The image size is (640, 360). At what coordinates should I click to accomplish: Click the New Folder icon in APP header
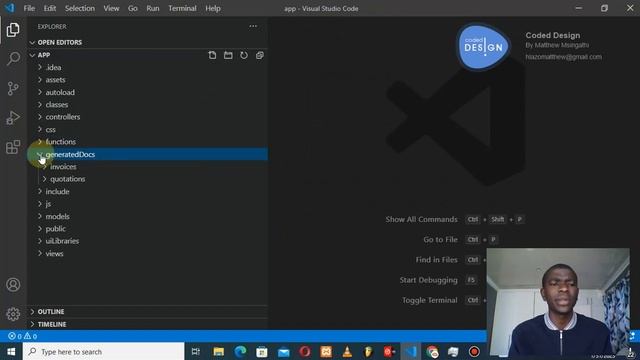coord(228,55)
